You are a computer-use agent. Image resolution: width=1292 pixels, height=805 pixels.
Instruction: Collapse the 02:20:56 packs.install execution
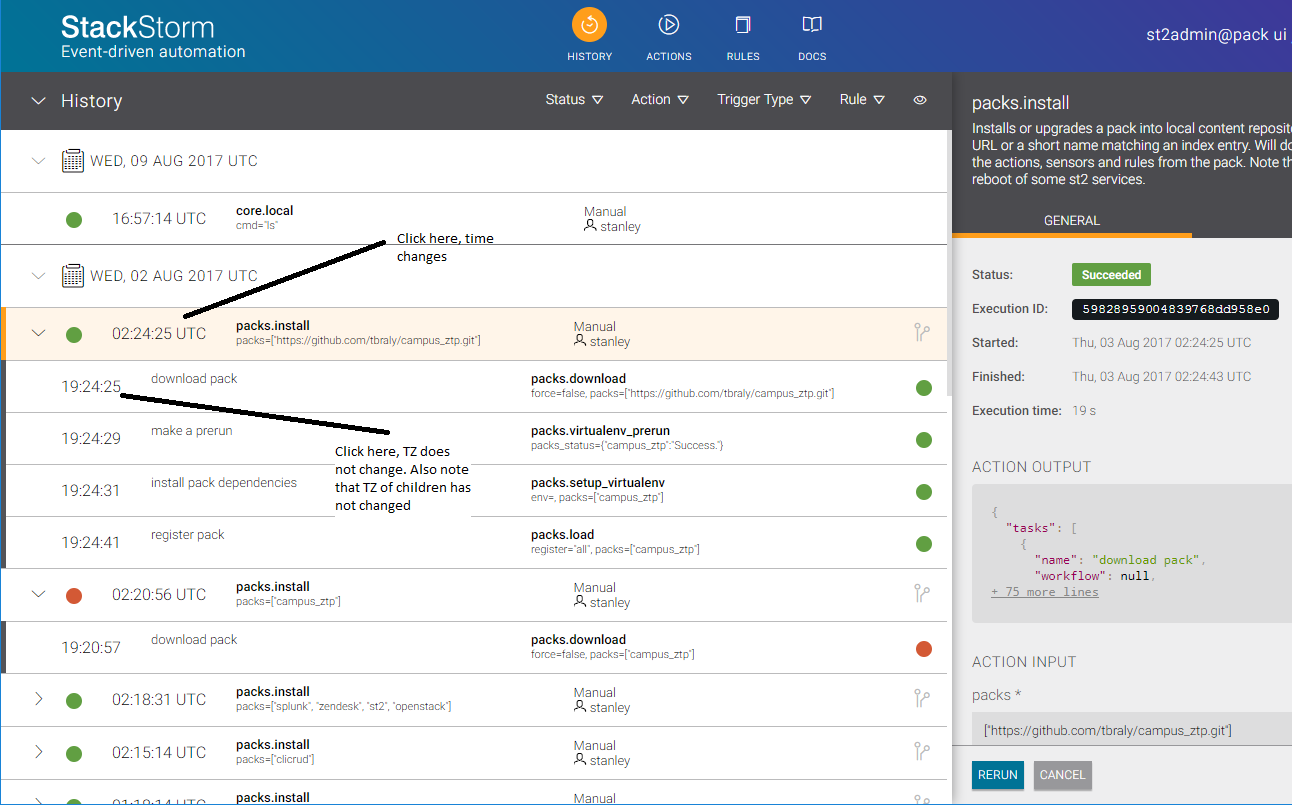tap(38, 594)
